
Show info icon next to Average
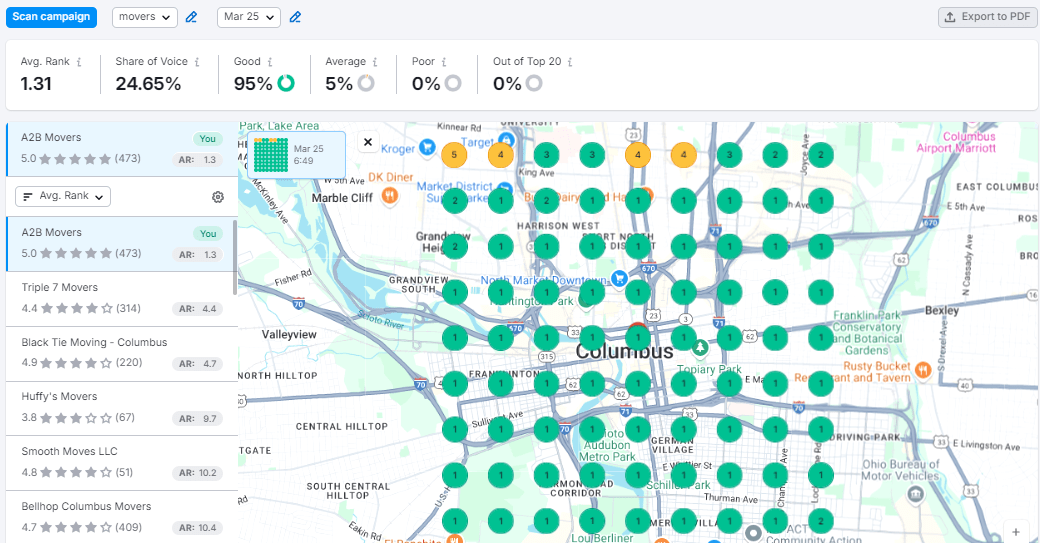pyautogui.click(x=375, y=62)
